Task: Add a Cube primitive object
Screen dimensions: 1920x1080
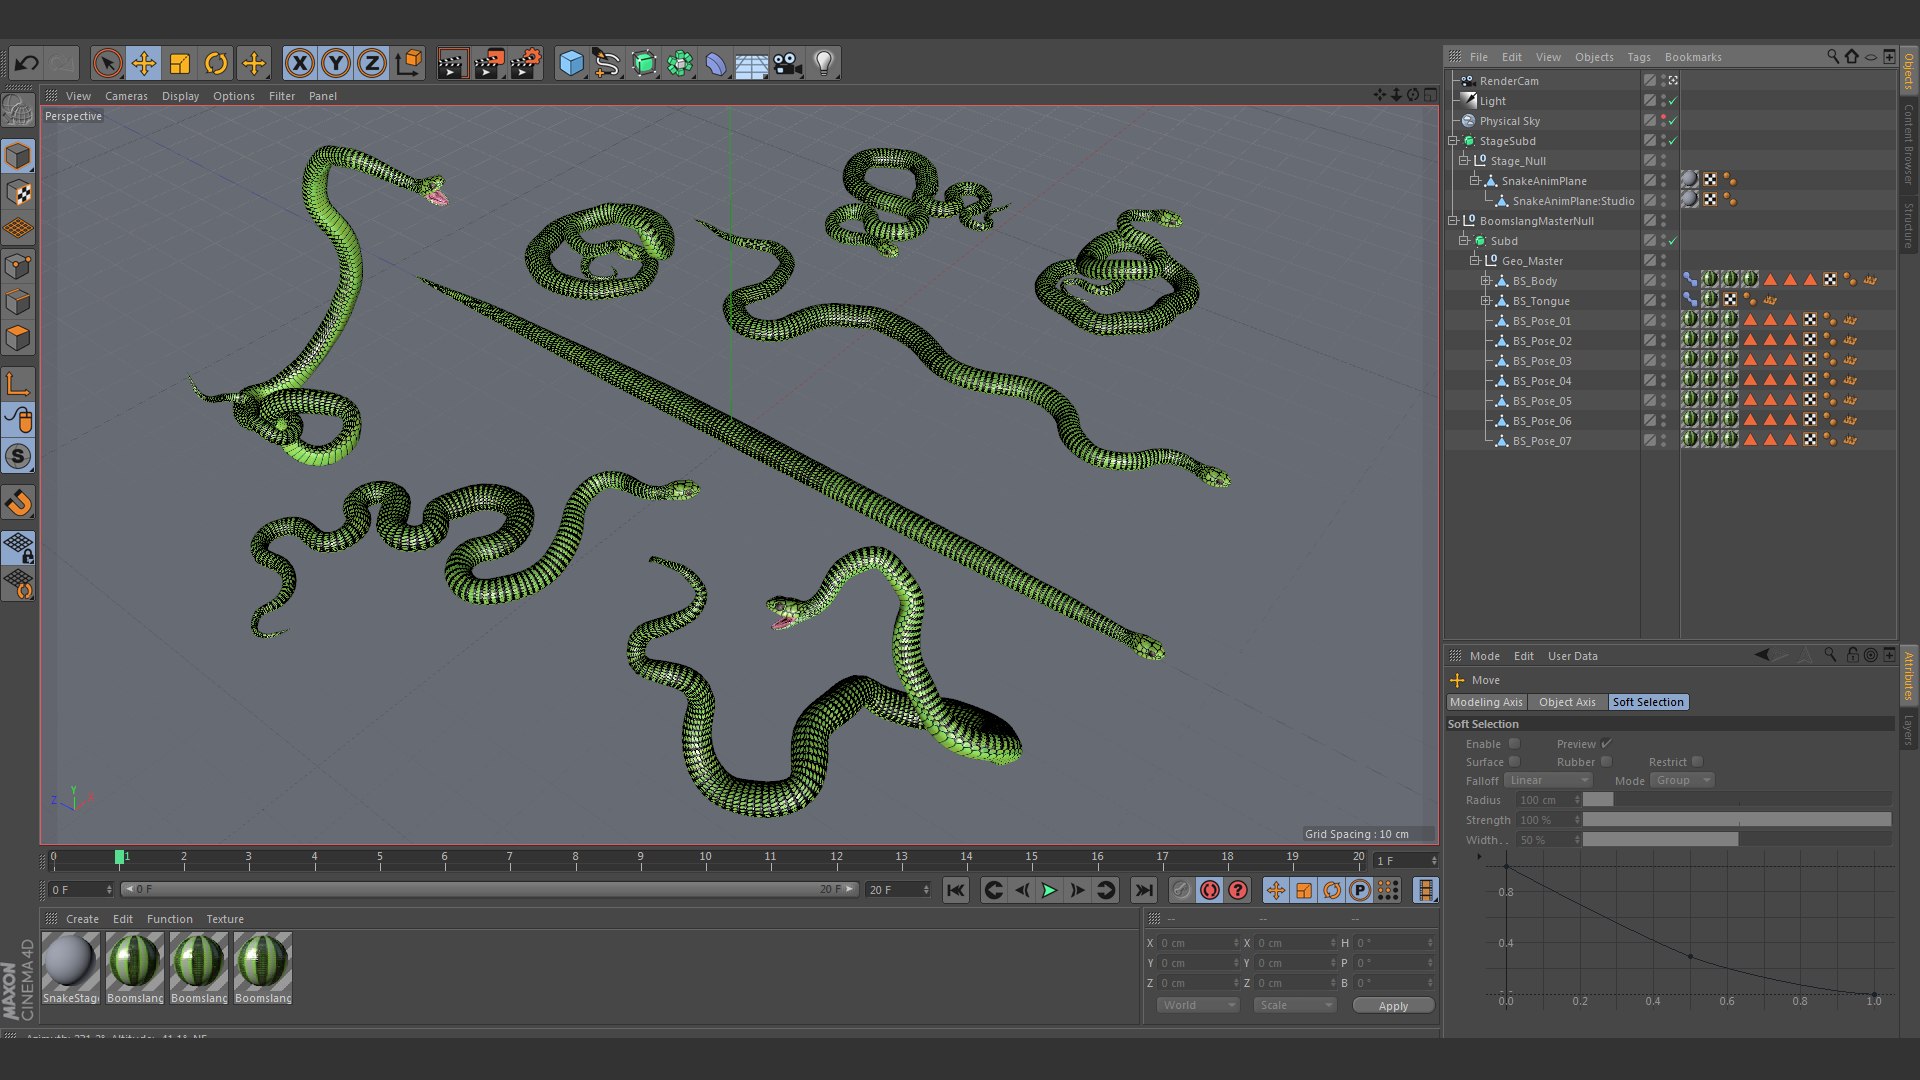Action: click(571, 64)
